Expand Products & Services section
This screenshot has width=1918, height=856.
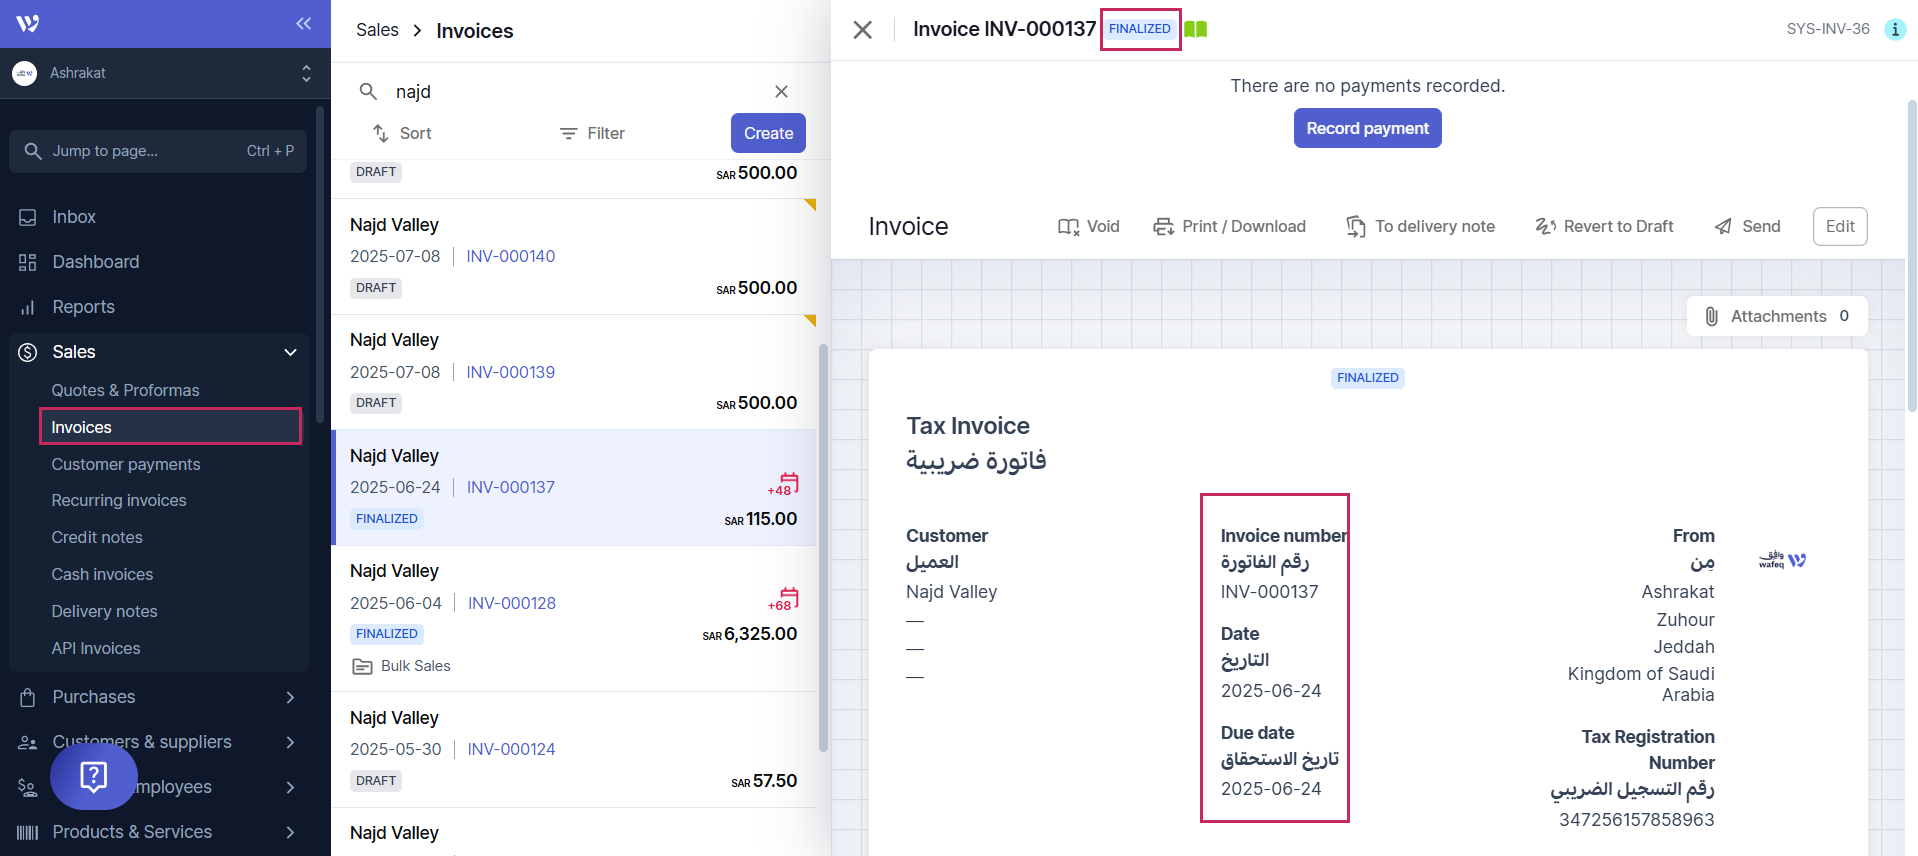coord(290,832)
